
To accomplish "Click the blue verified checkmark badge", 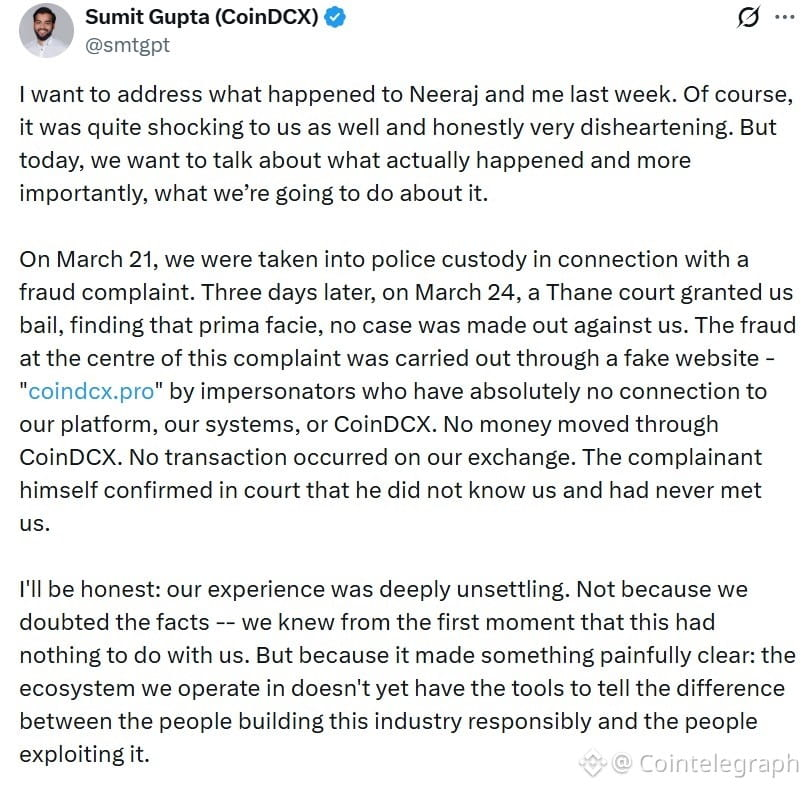I will (x=333, y=16).
